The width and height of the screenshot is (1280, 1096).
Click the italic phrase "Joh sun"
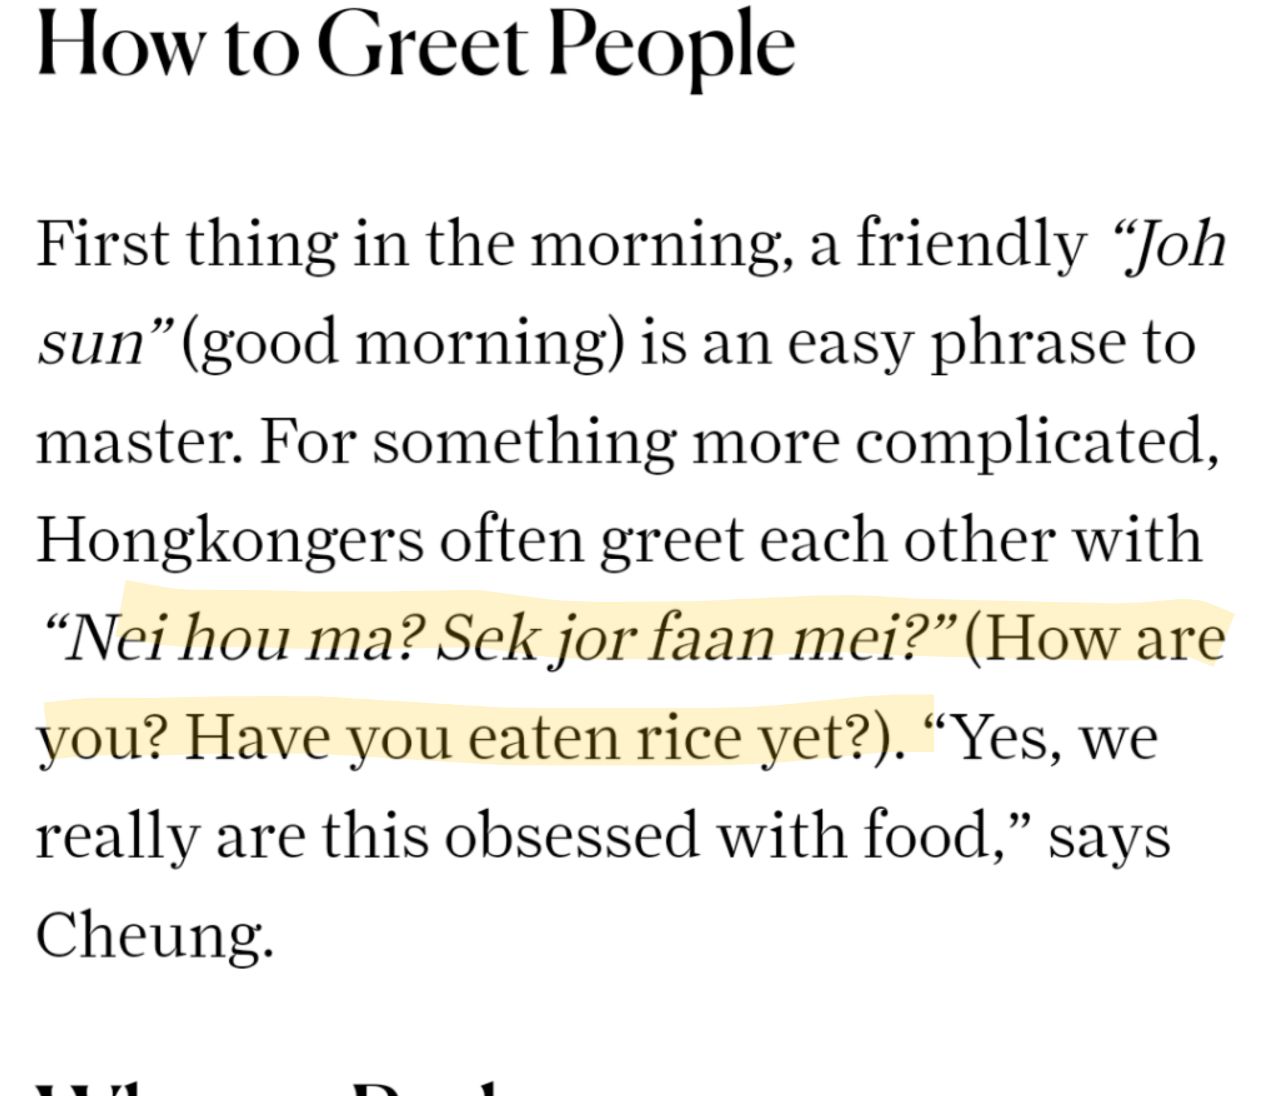click(1163, 243)
